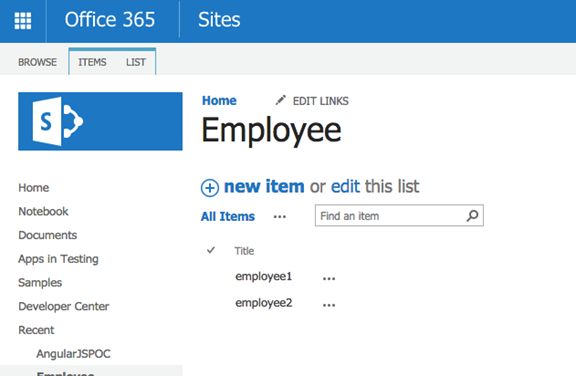The width and height of the screenshot is (576, 376).
Task: Click Recent in left navigation
Action: tap(36, 330)
